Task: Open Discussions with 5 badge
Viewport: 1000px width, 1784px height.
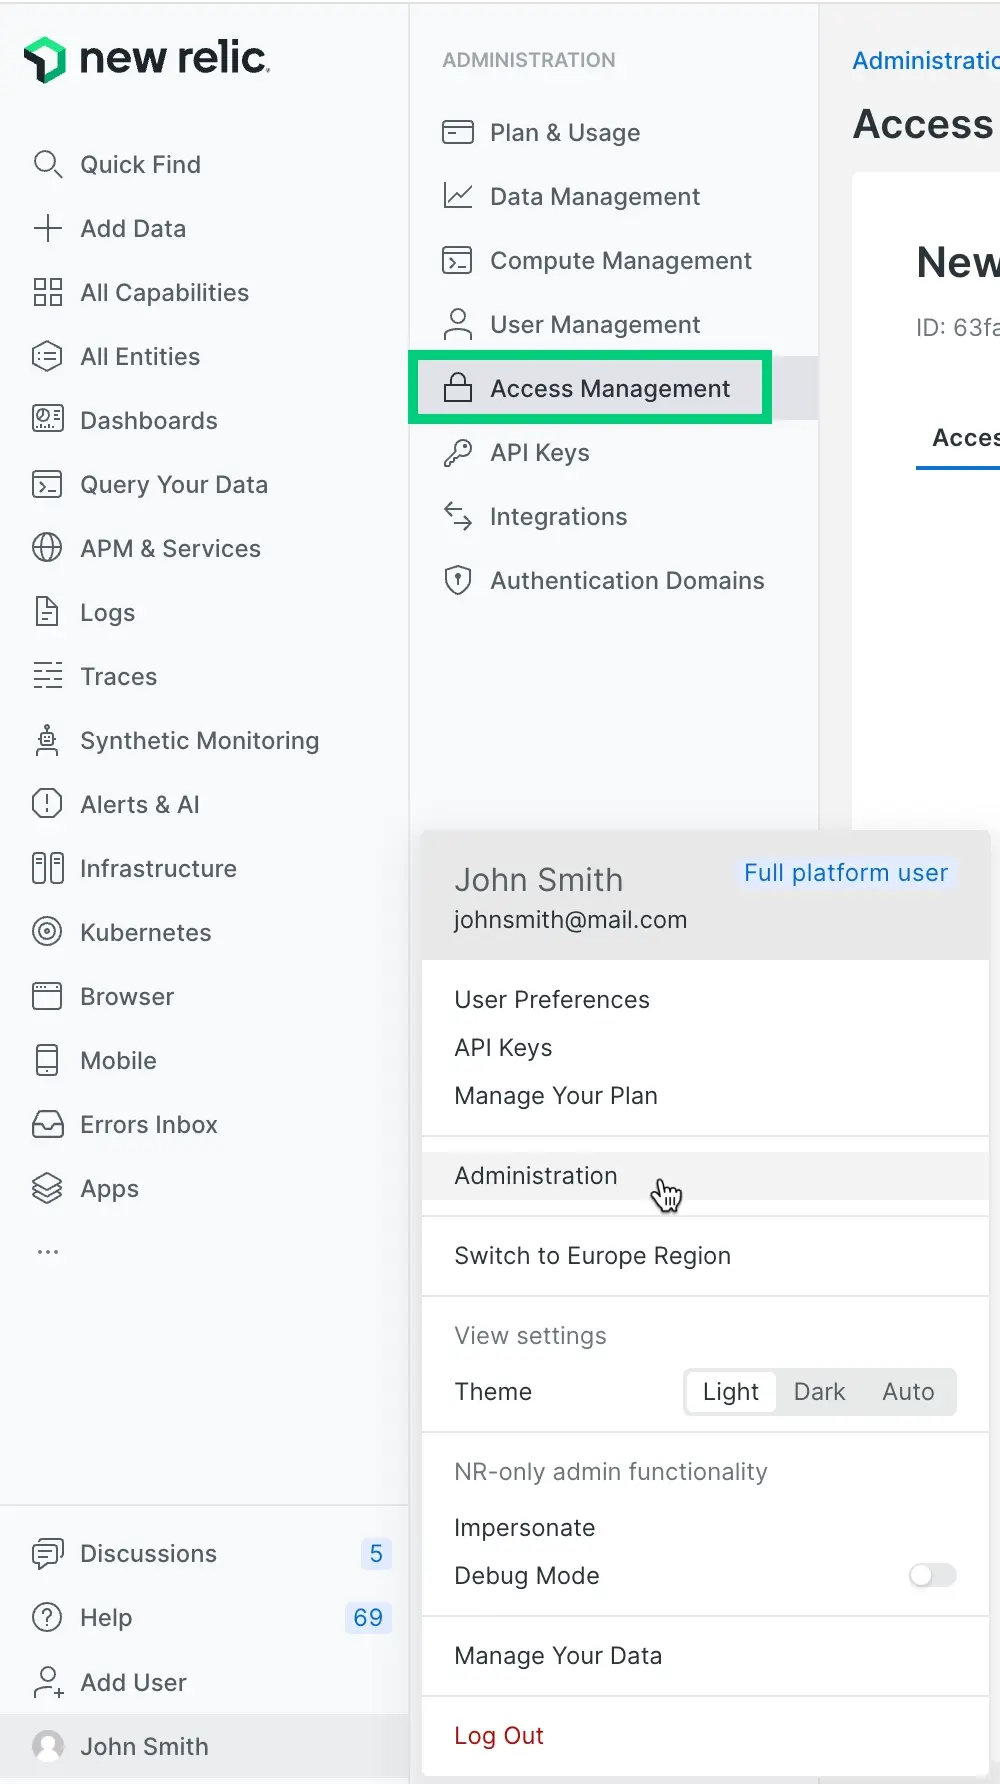Action: (148, 1553)
